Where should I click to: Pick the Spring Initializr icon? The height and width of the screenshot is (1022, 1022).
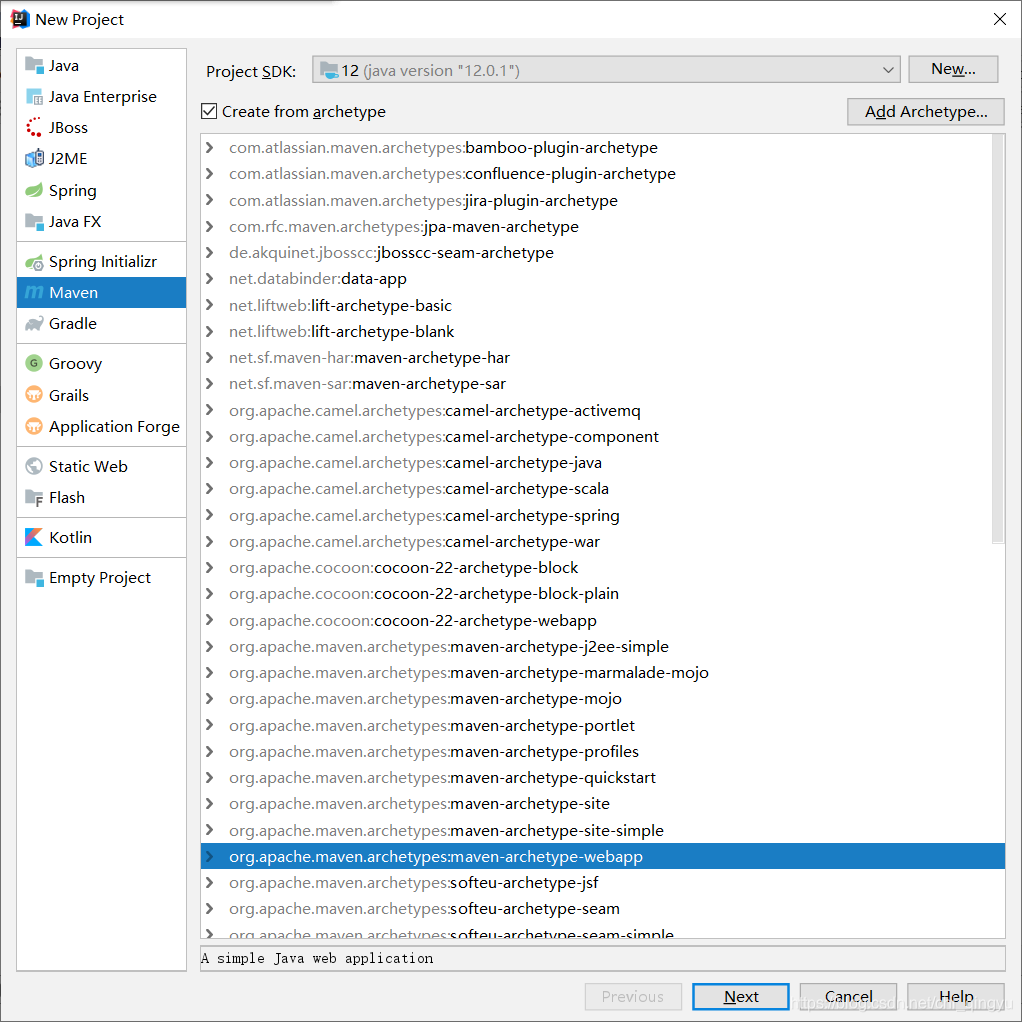coord(34,262)
